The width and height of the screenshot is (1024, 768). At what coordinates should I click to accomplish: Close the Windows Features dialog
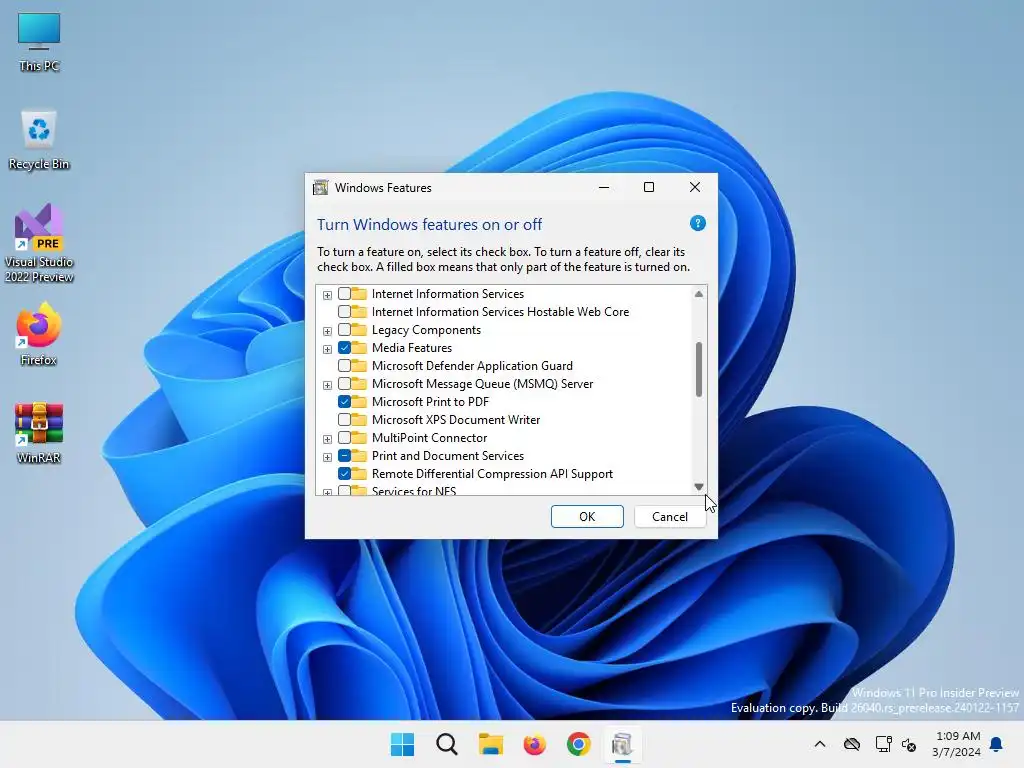[695, 187]
